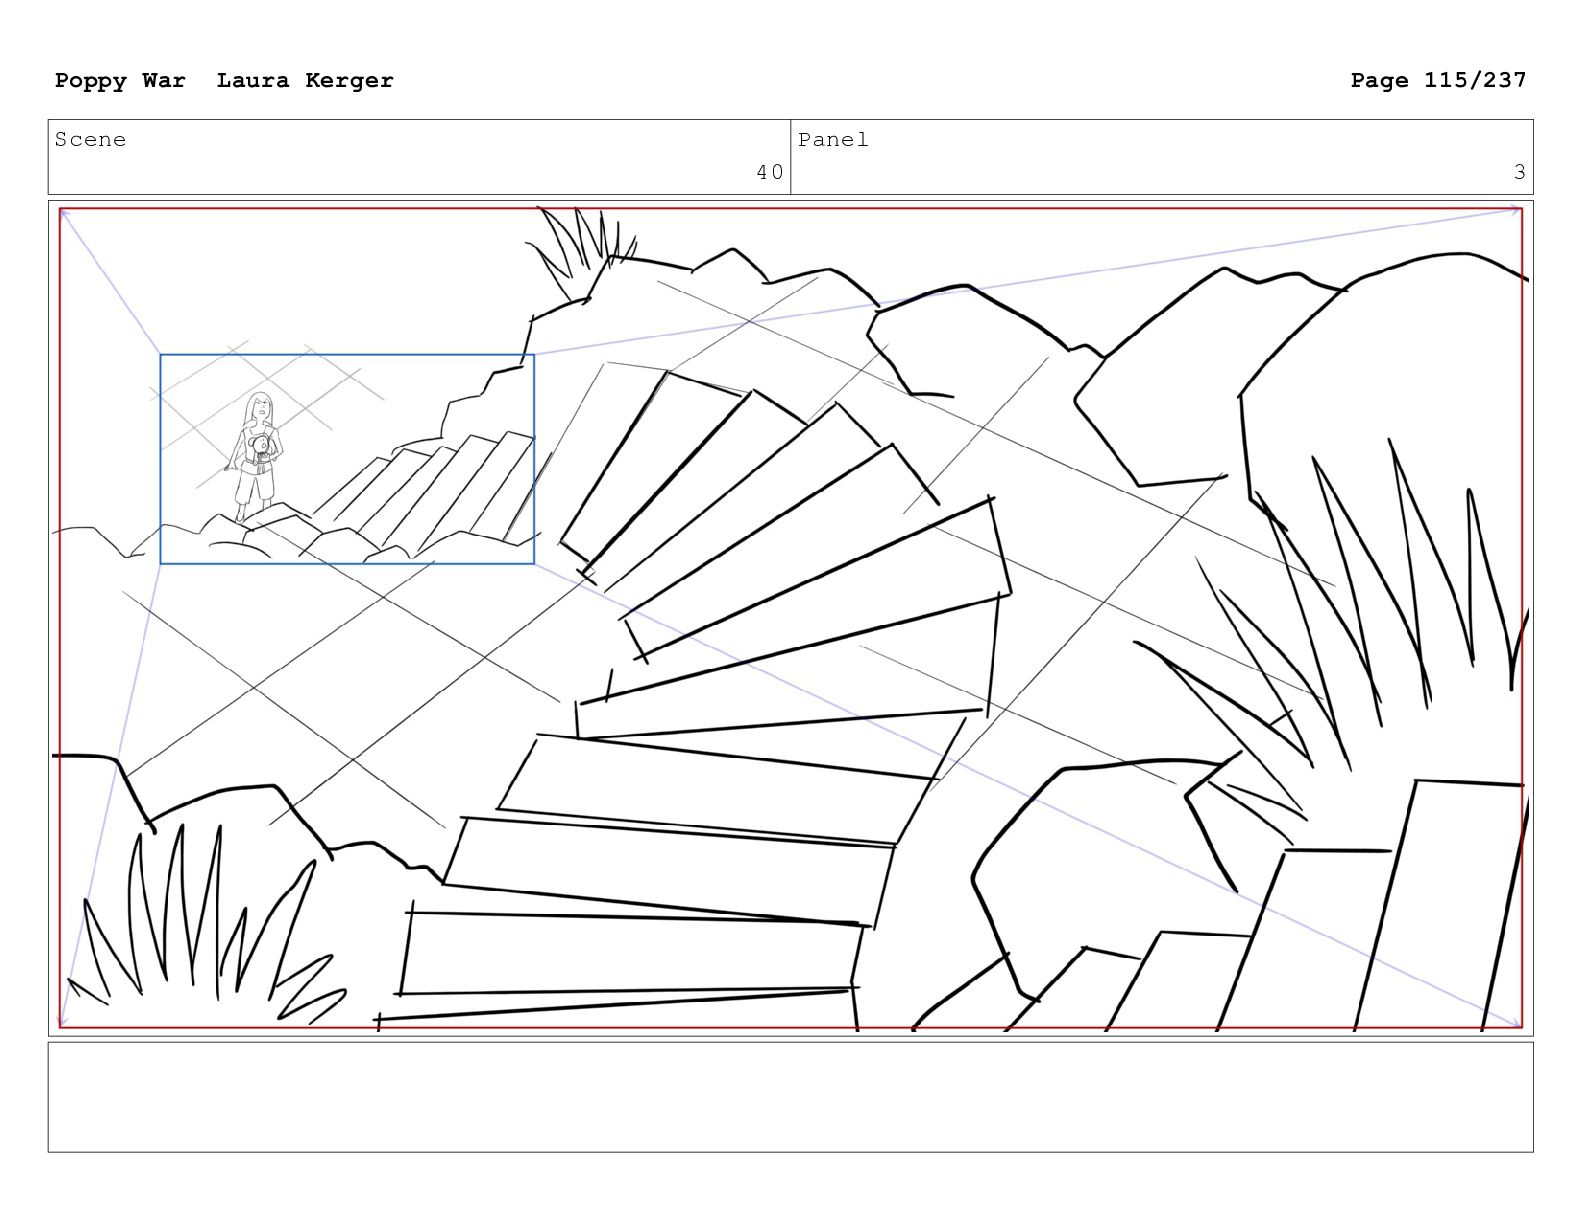Click the blue camera-frame thumbnail with the character
This screenshot has height=1224, width=1584.
click(x=347, y=459)
